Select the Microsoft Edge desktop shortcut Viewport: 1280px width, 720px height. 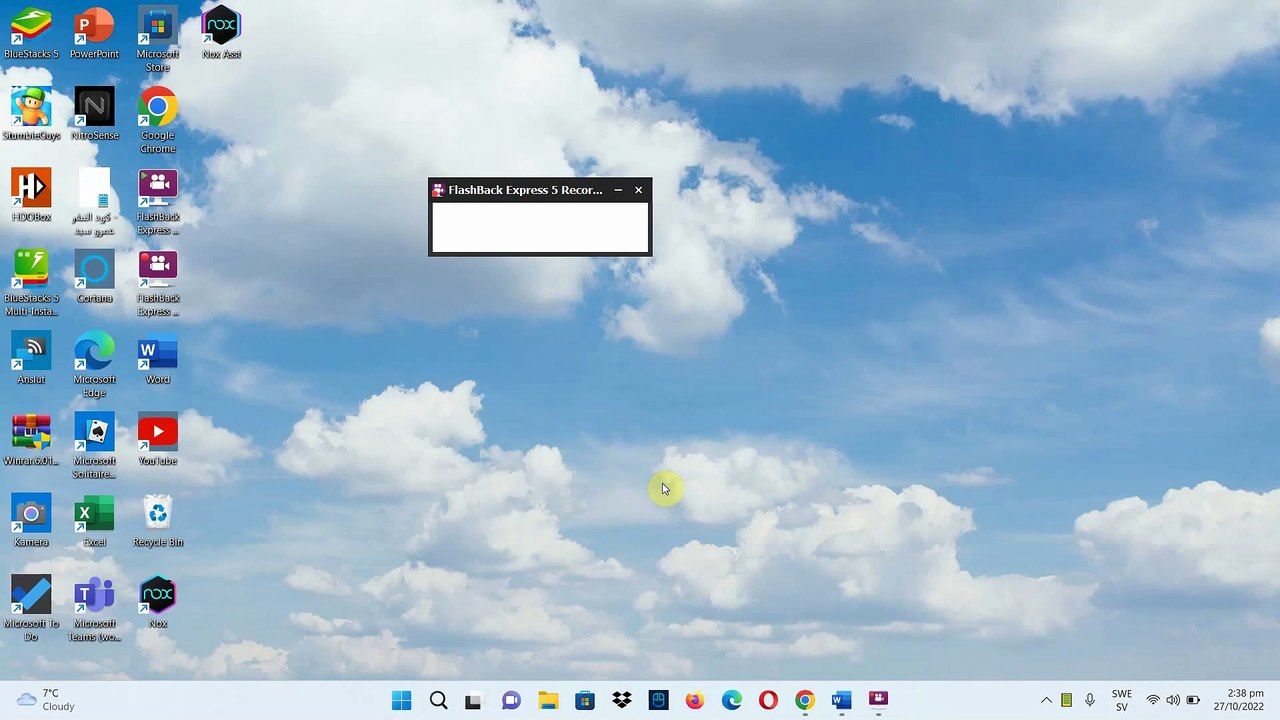[94, 366]
